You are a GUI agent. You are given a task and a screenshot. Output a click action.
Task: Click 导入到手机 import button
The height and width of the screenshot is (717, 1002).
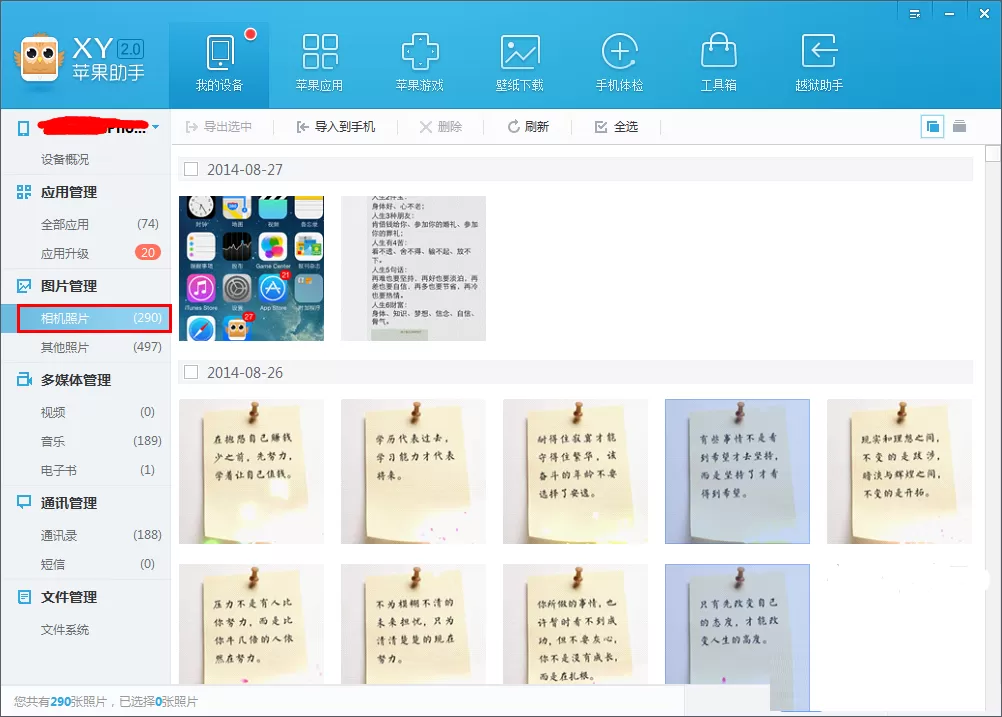[336, 127]
